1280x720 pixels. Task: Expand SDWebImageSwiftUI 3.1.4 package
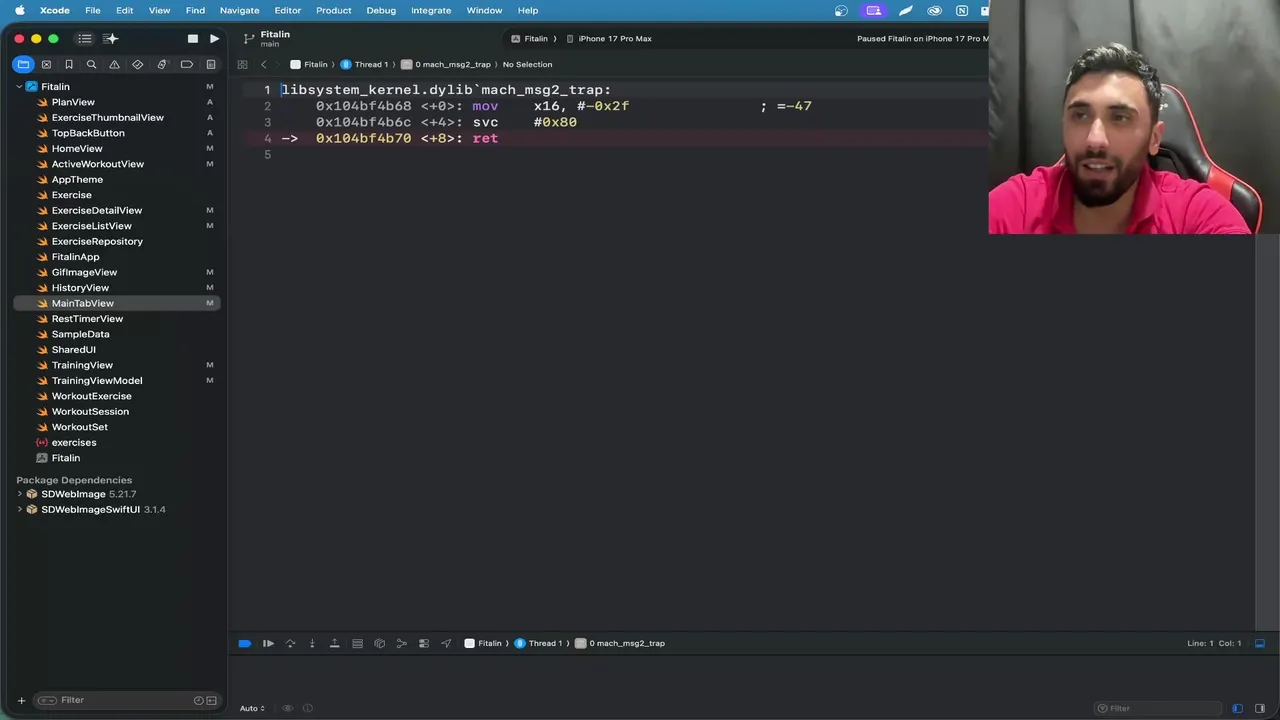[x=19, y=510]
